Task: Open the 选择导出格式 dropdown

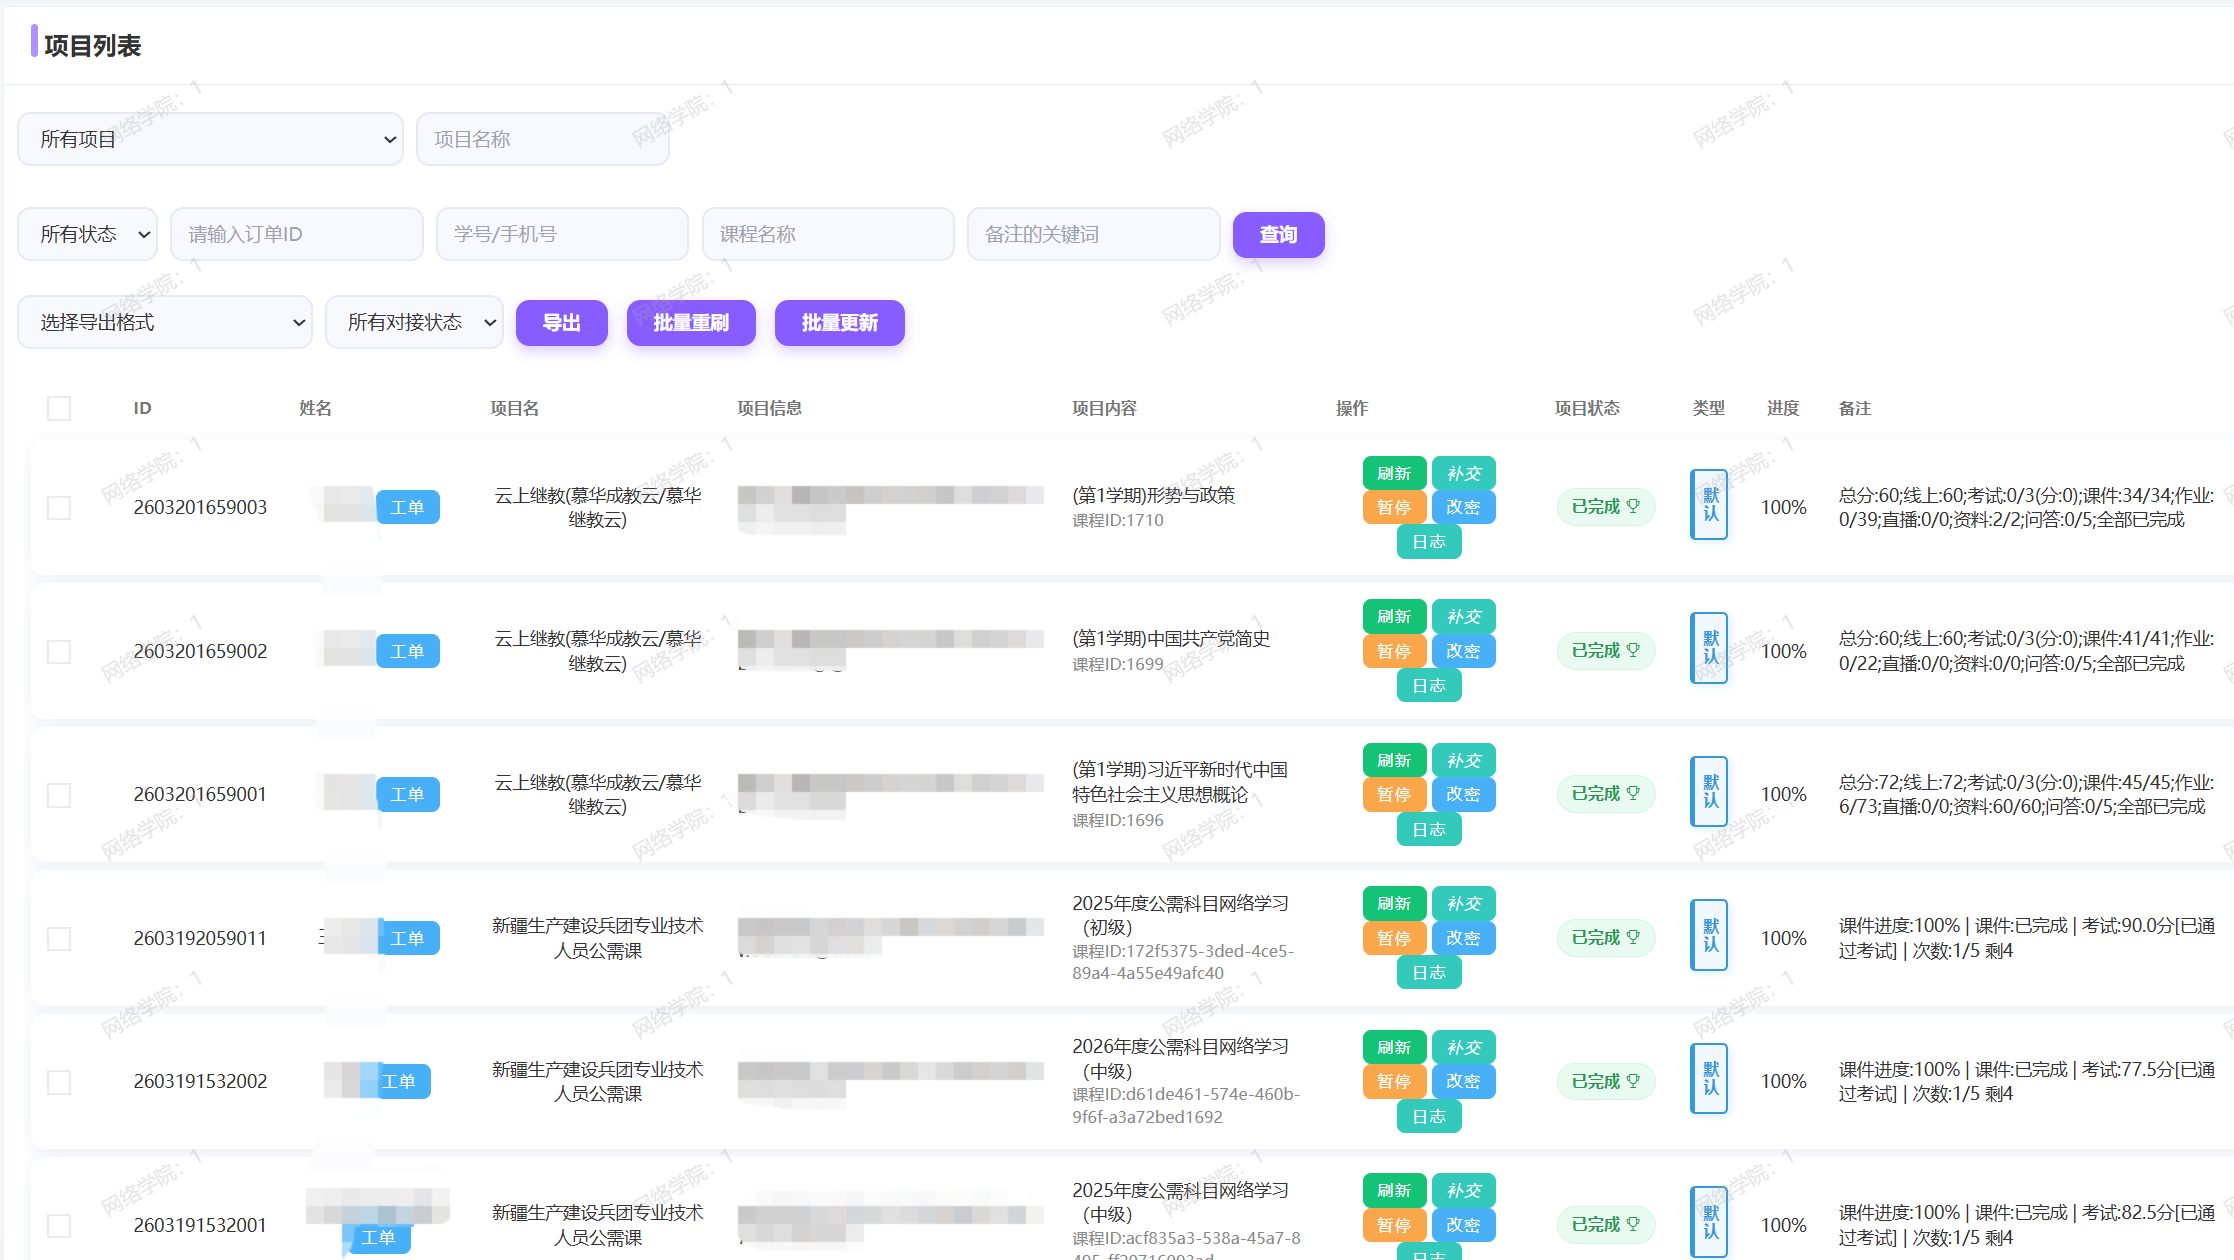Action: pos(164,322)
